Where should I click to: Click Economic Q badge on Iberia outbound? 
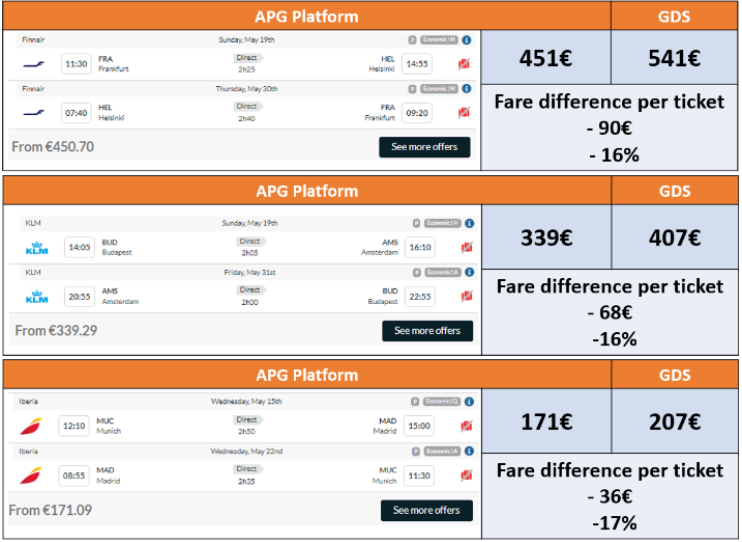tap(441, 401)
